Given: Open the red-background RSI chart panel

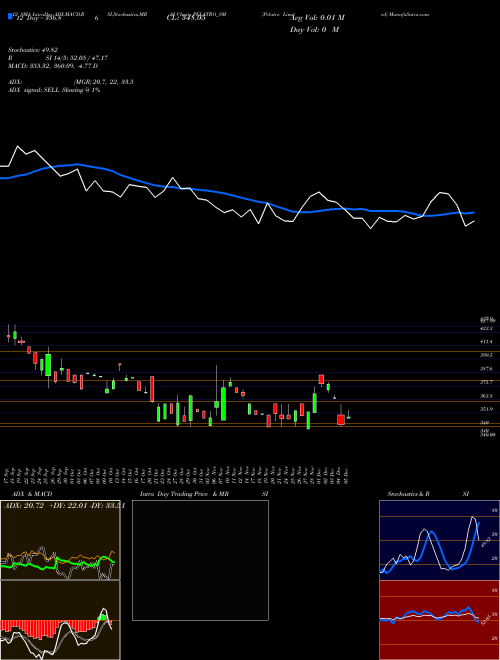Looking at the screenshot, I should [439, 620].
